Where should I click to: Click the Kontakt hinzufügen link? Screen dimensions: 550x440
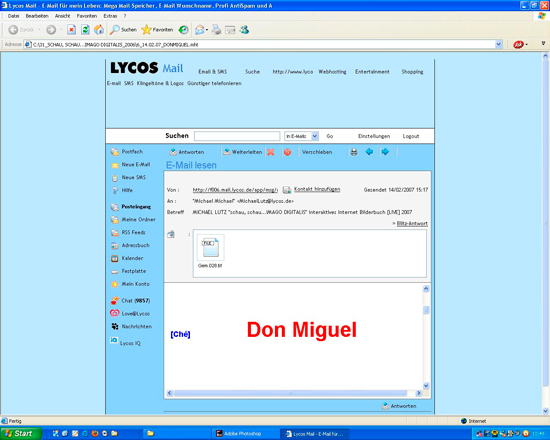coord(317,189)
